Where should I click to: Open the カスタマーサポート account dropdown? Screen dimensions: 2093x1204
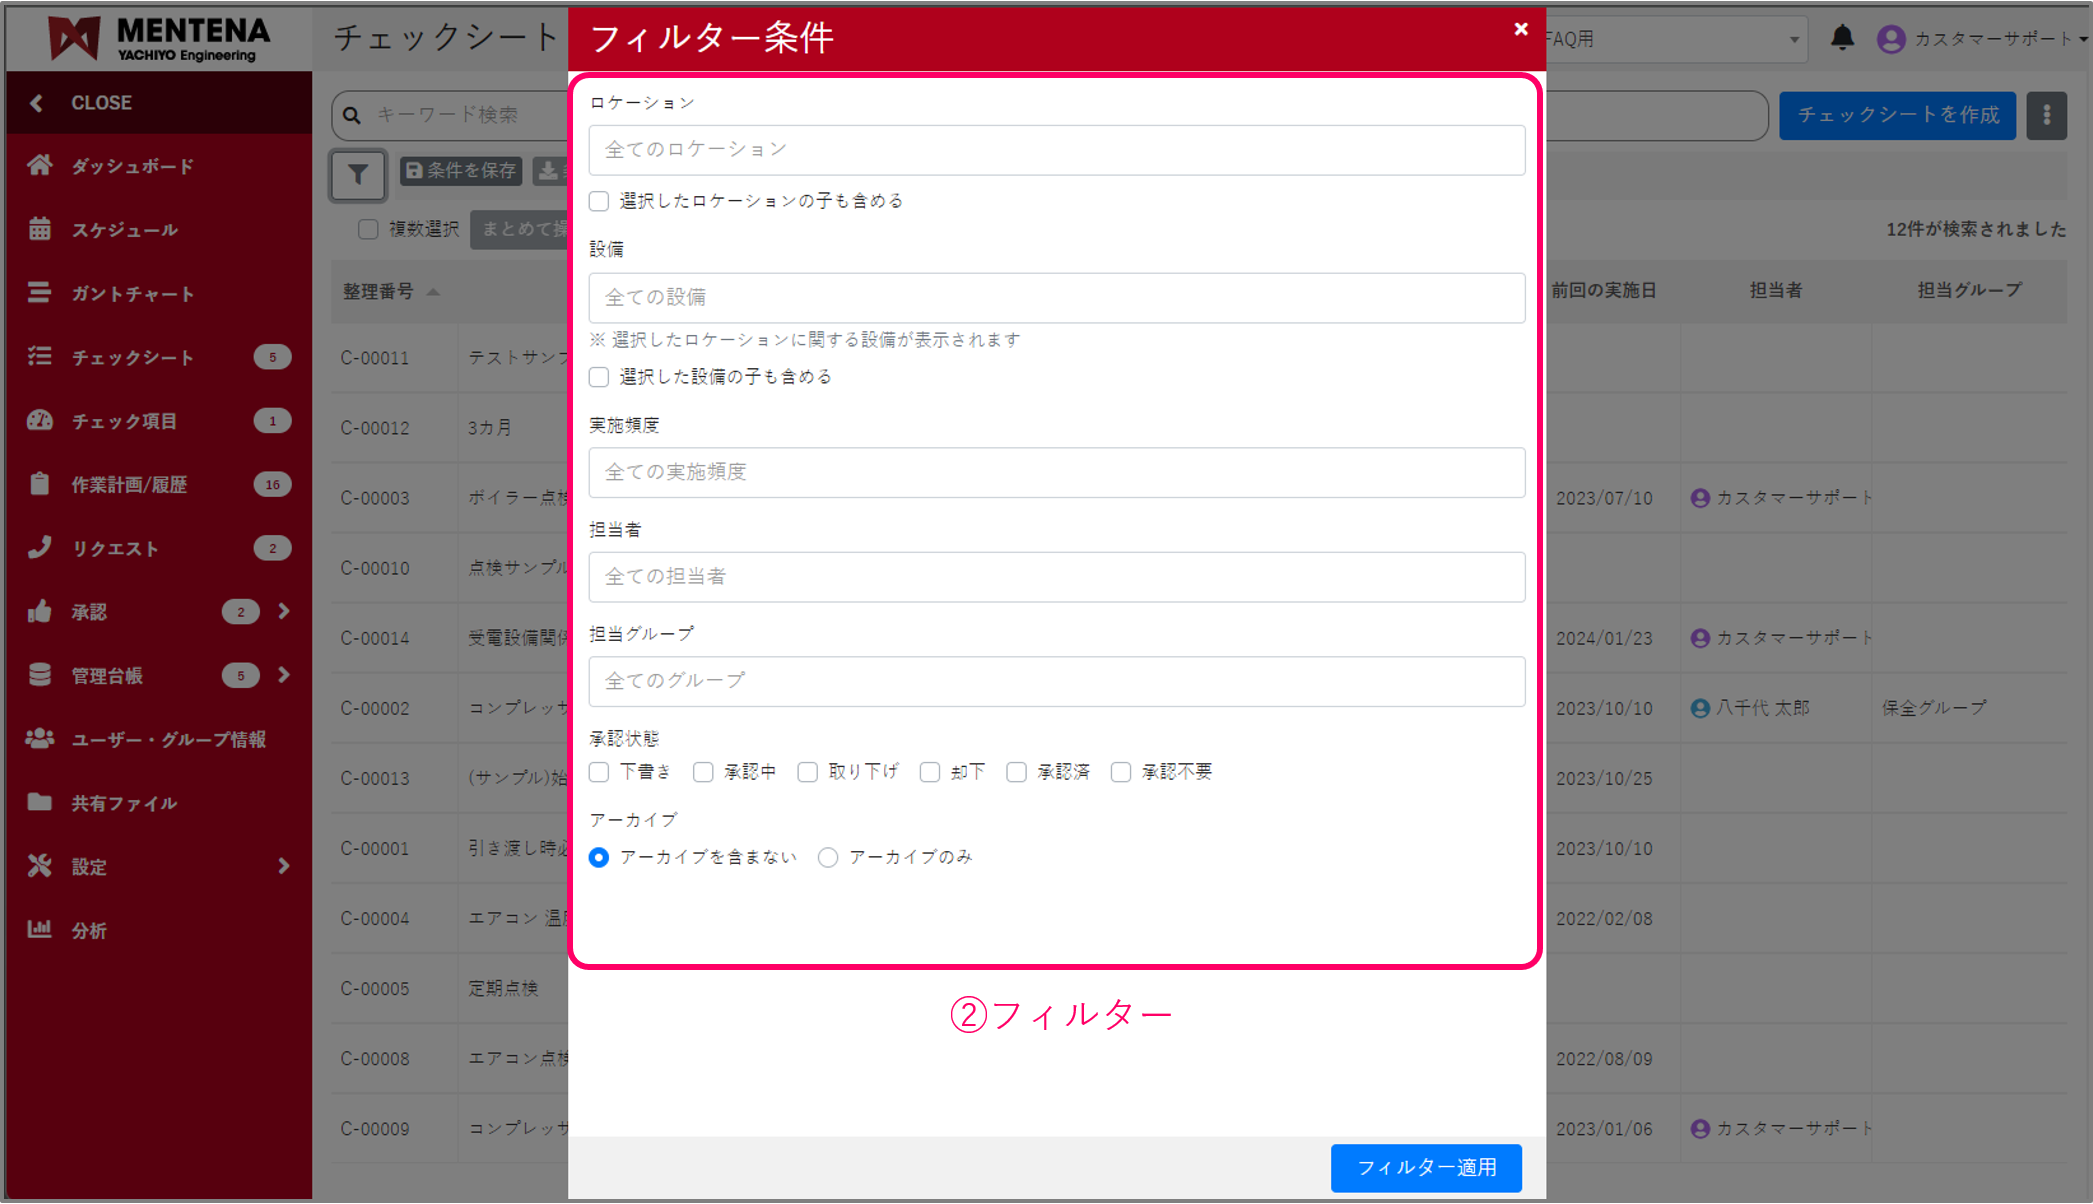pos(1983,38)
